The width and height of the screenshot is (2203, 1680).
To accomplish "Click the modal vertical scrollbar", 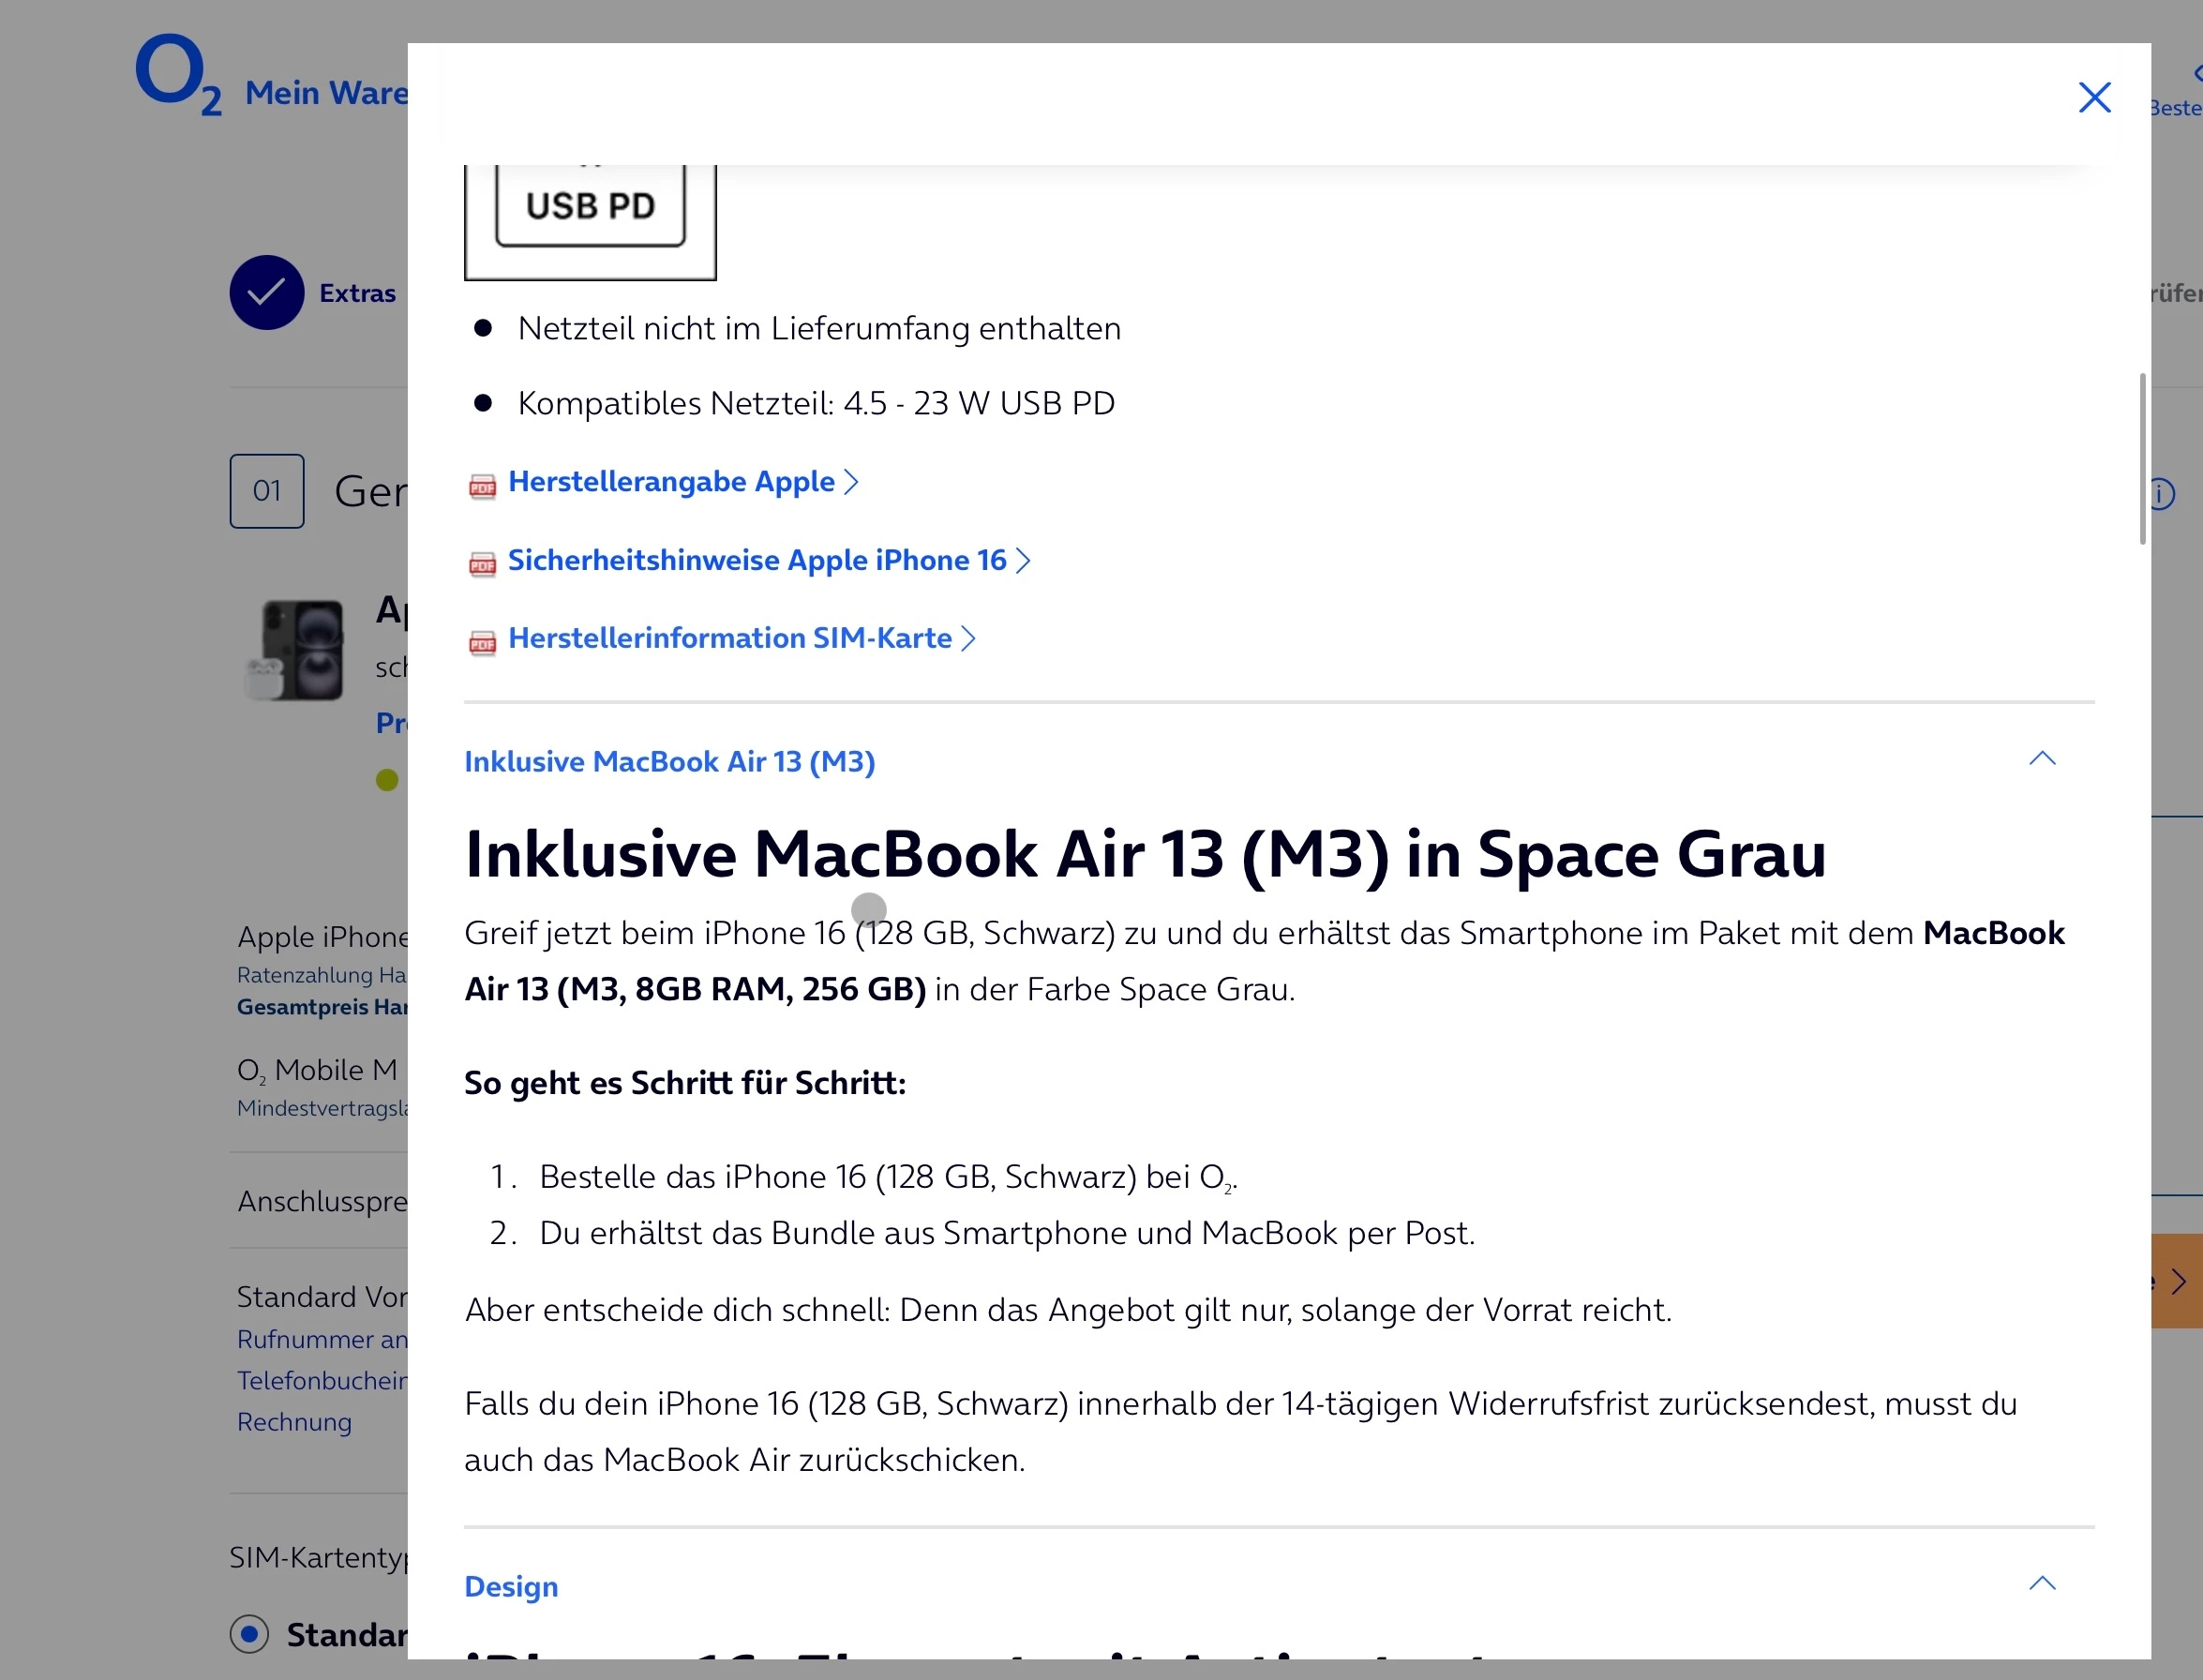I will click(2142, 460).
